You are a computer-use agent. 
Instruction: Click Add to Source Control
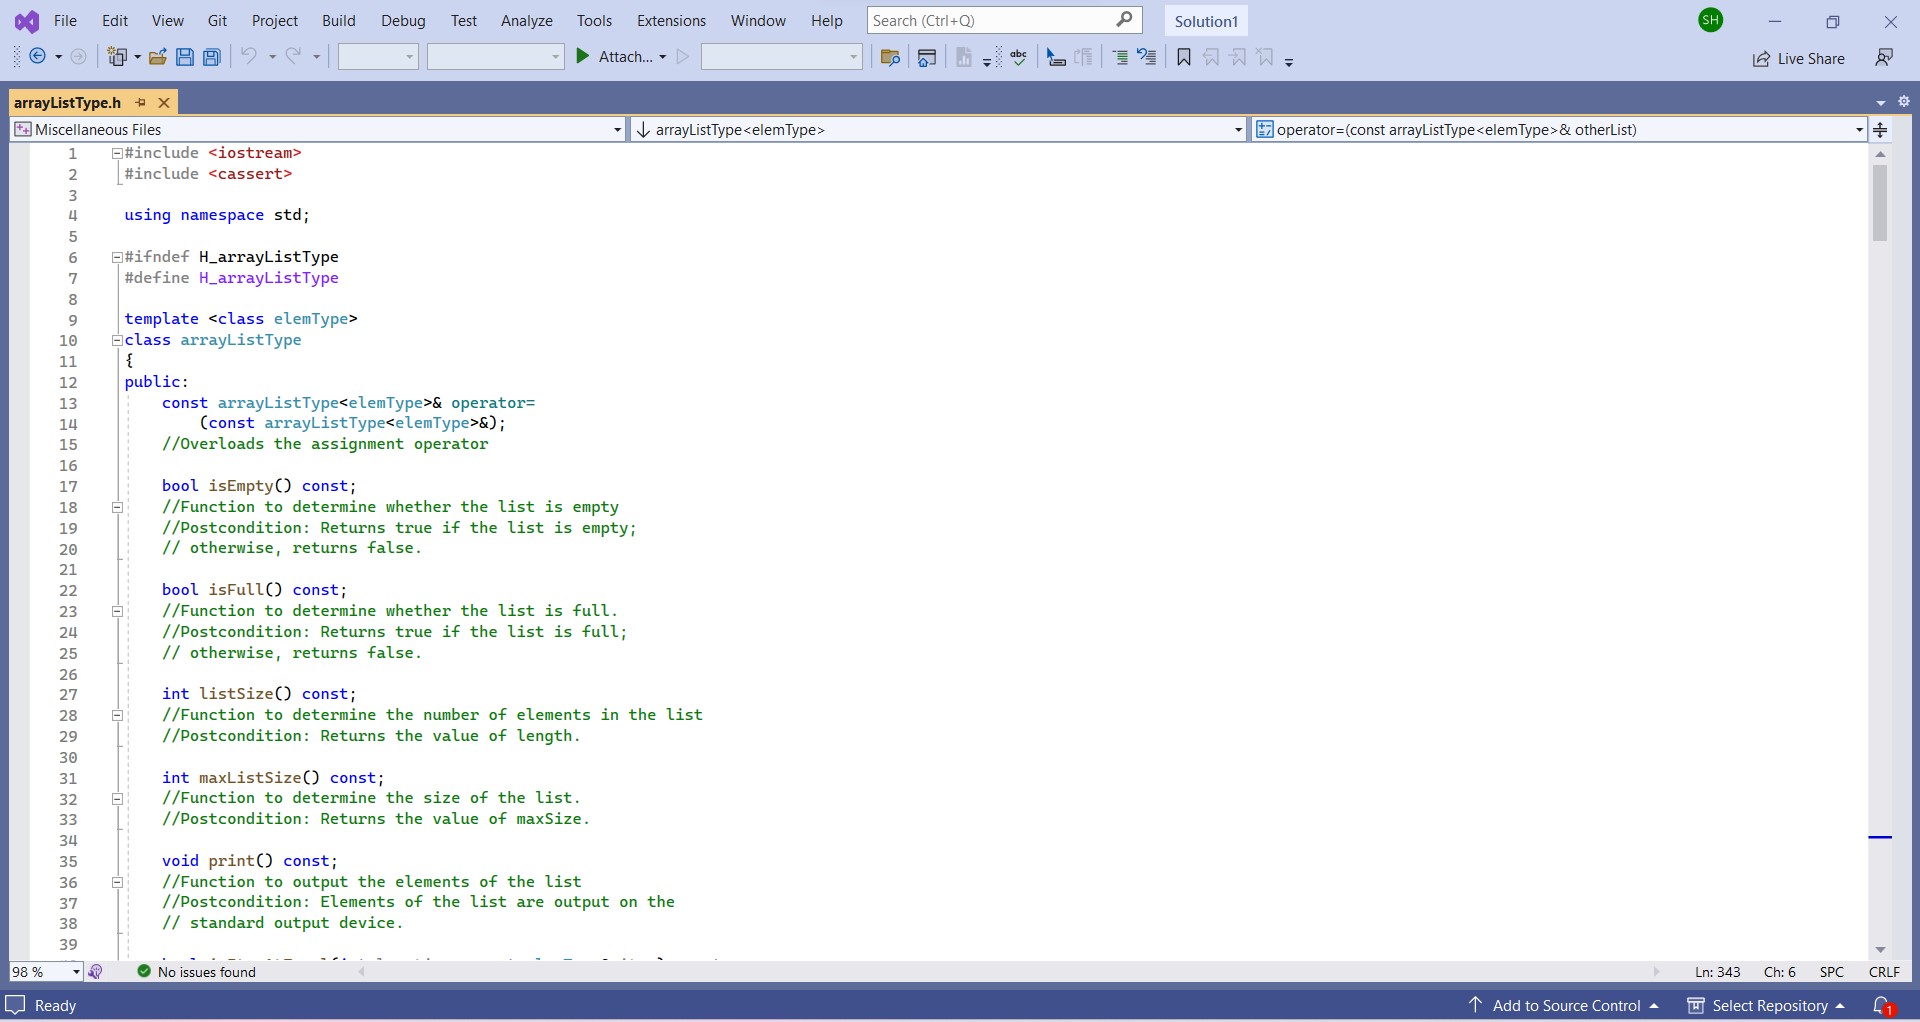(1564, 1005)
